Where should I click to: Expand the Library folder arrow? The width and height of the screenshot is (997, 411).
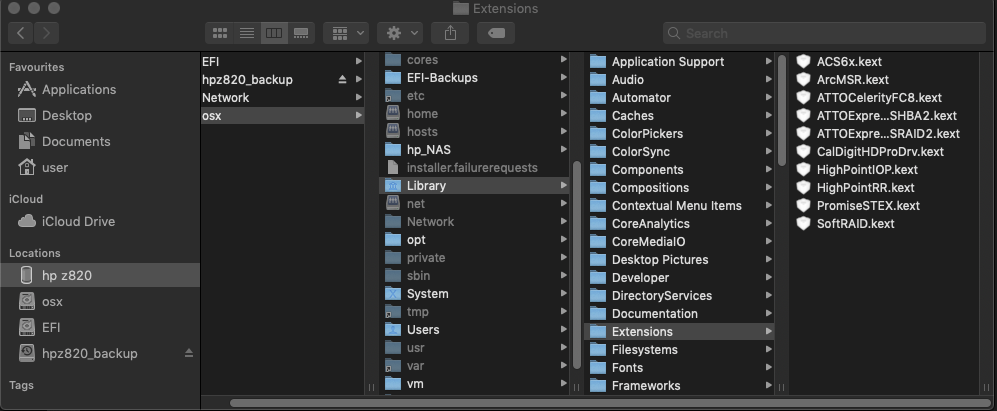coord(563,186)
